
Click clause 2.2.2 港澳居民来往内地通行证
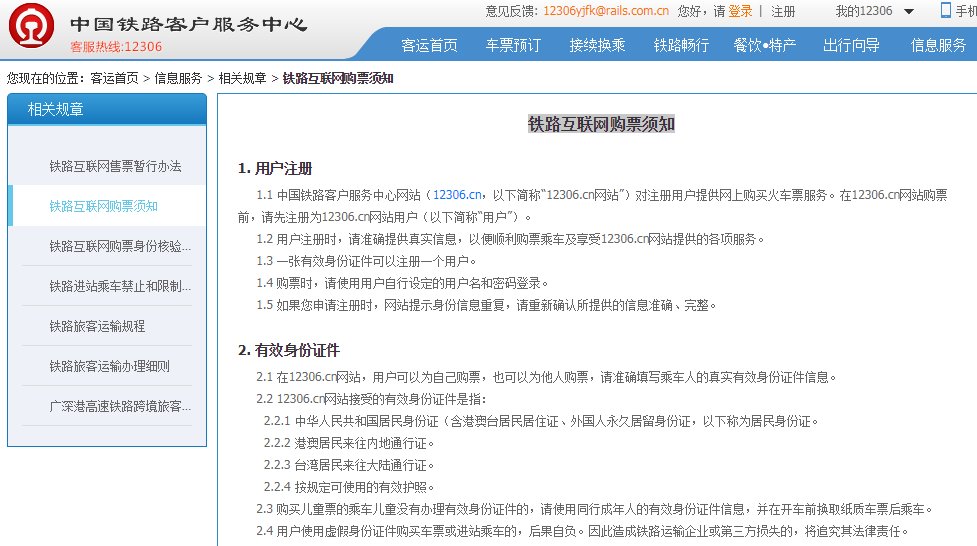click(349, 443)
